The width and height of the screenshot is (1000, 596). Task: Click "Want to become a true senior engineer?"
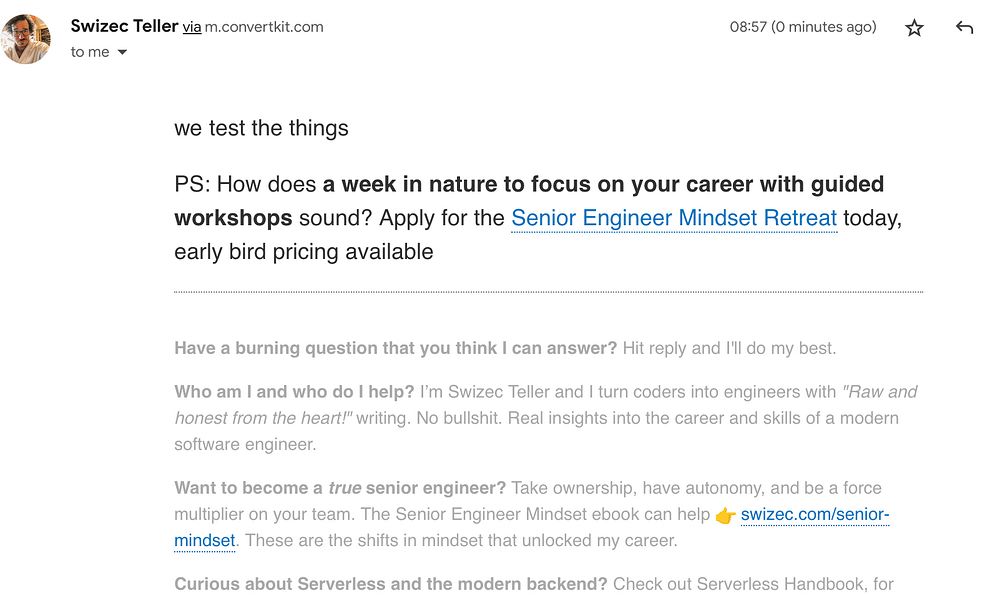(340, 488)
